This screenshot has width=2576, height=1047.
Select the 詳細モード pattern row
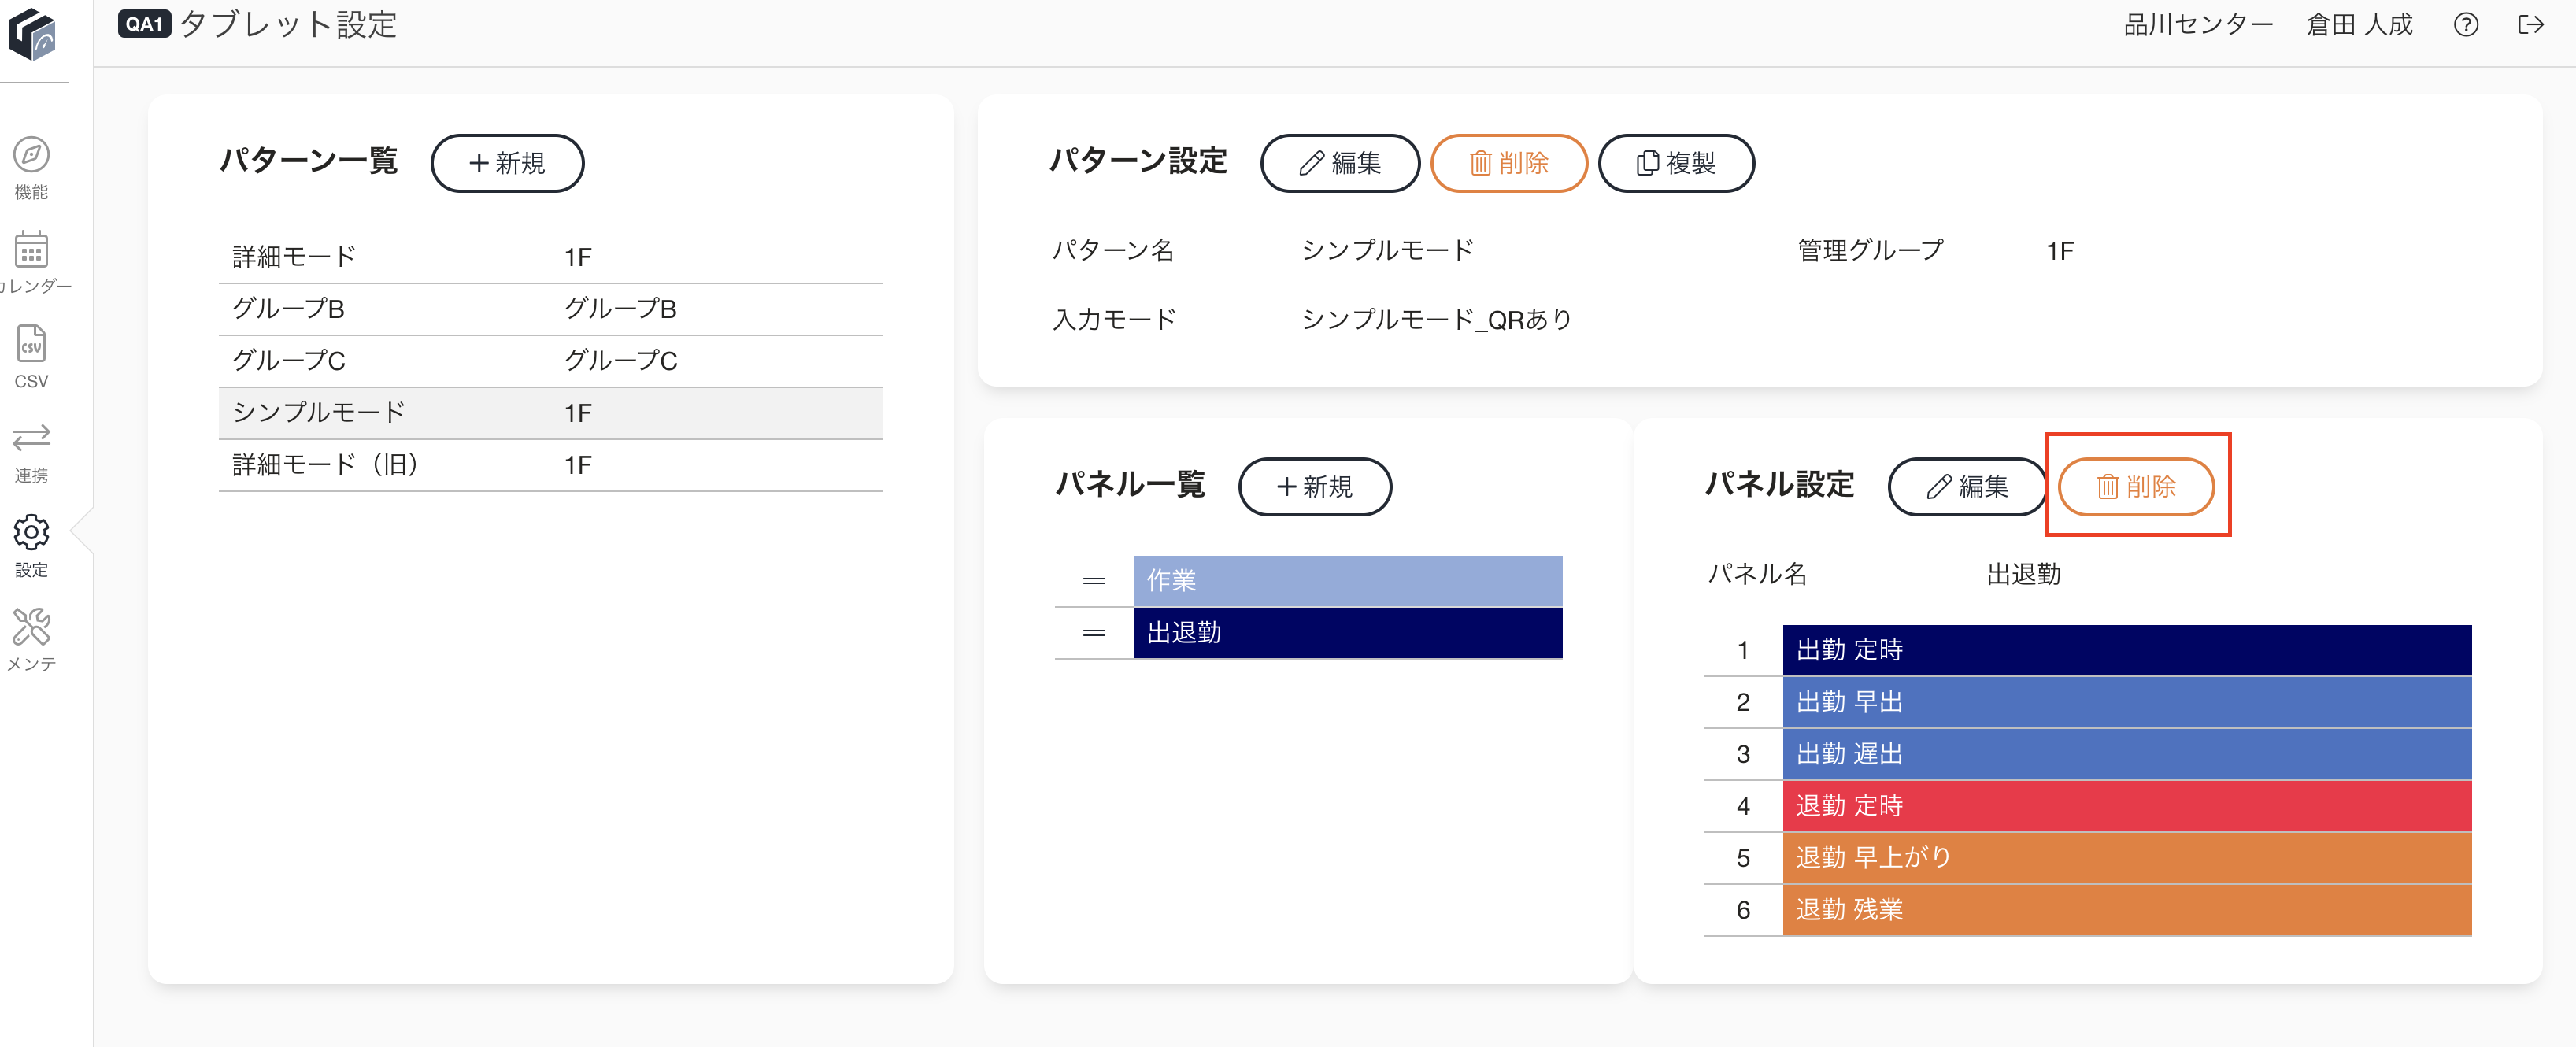pos(551,257)
